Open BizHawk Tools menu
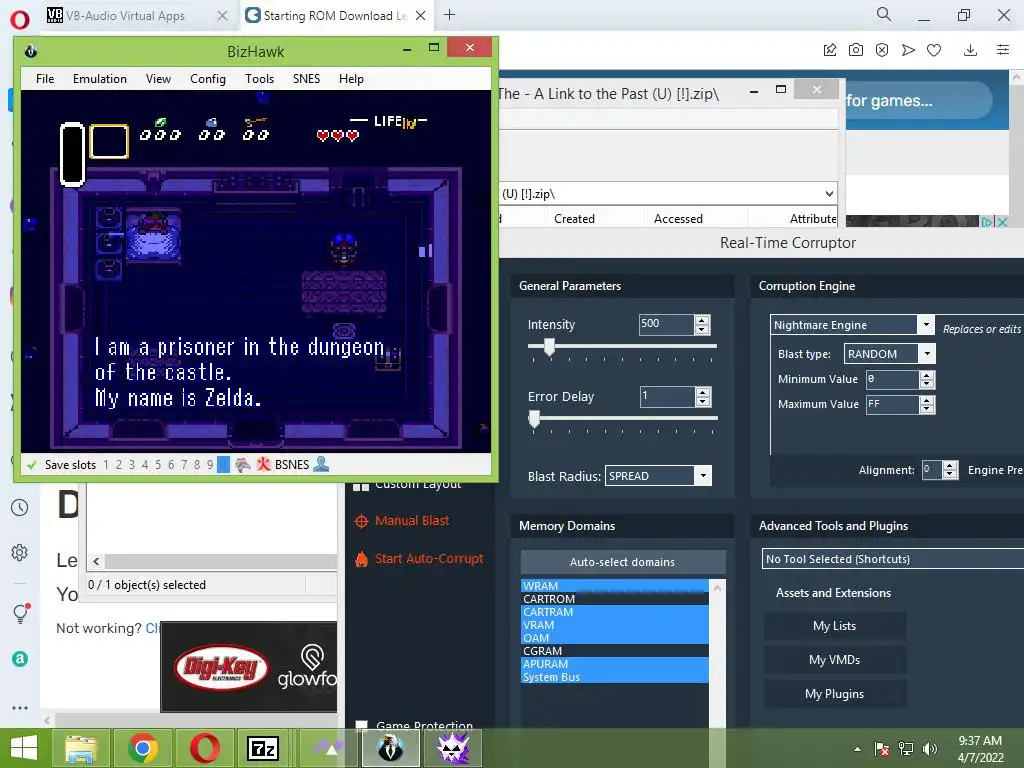The image size is (1024, 768). [259, 79]
